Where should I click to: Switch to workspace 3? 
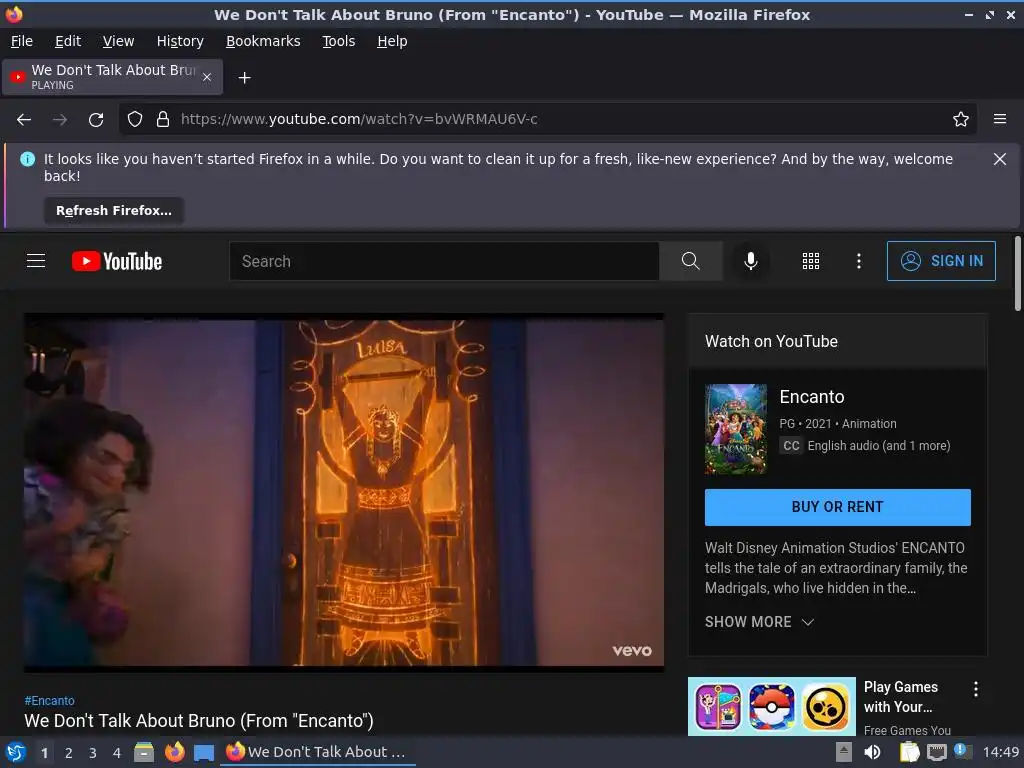point(93,753)
